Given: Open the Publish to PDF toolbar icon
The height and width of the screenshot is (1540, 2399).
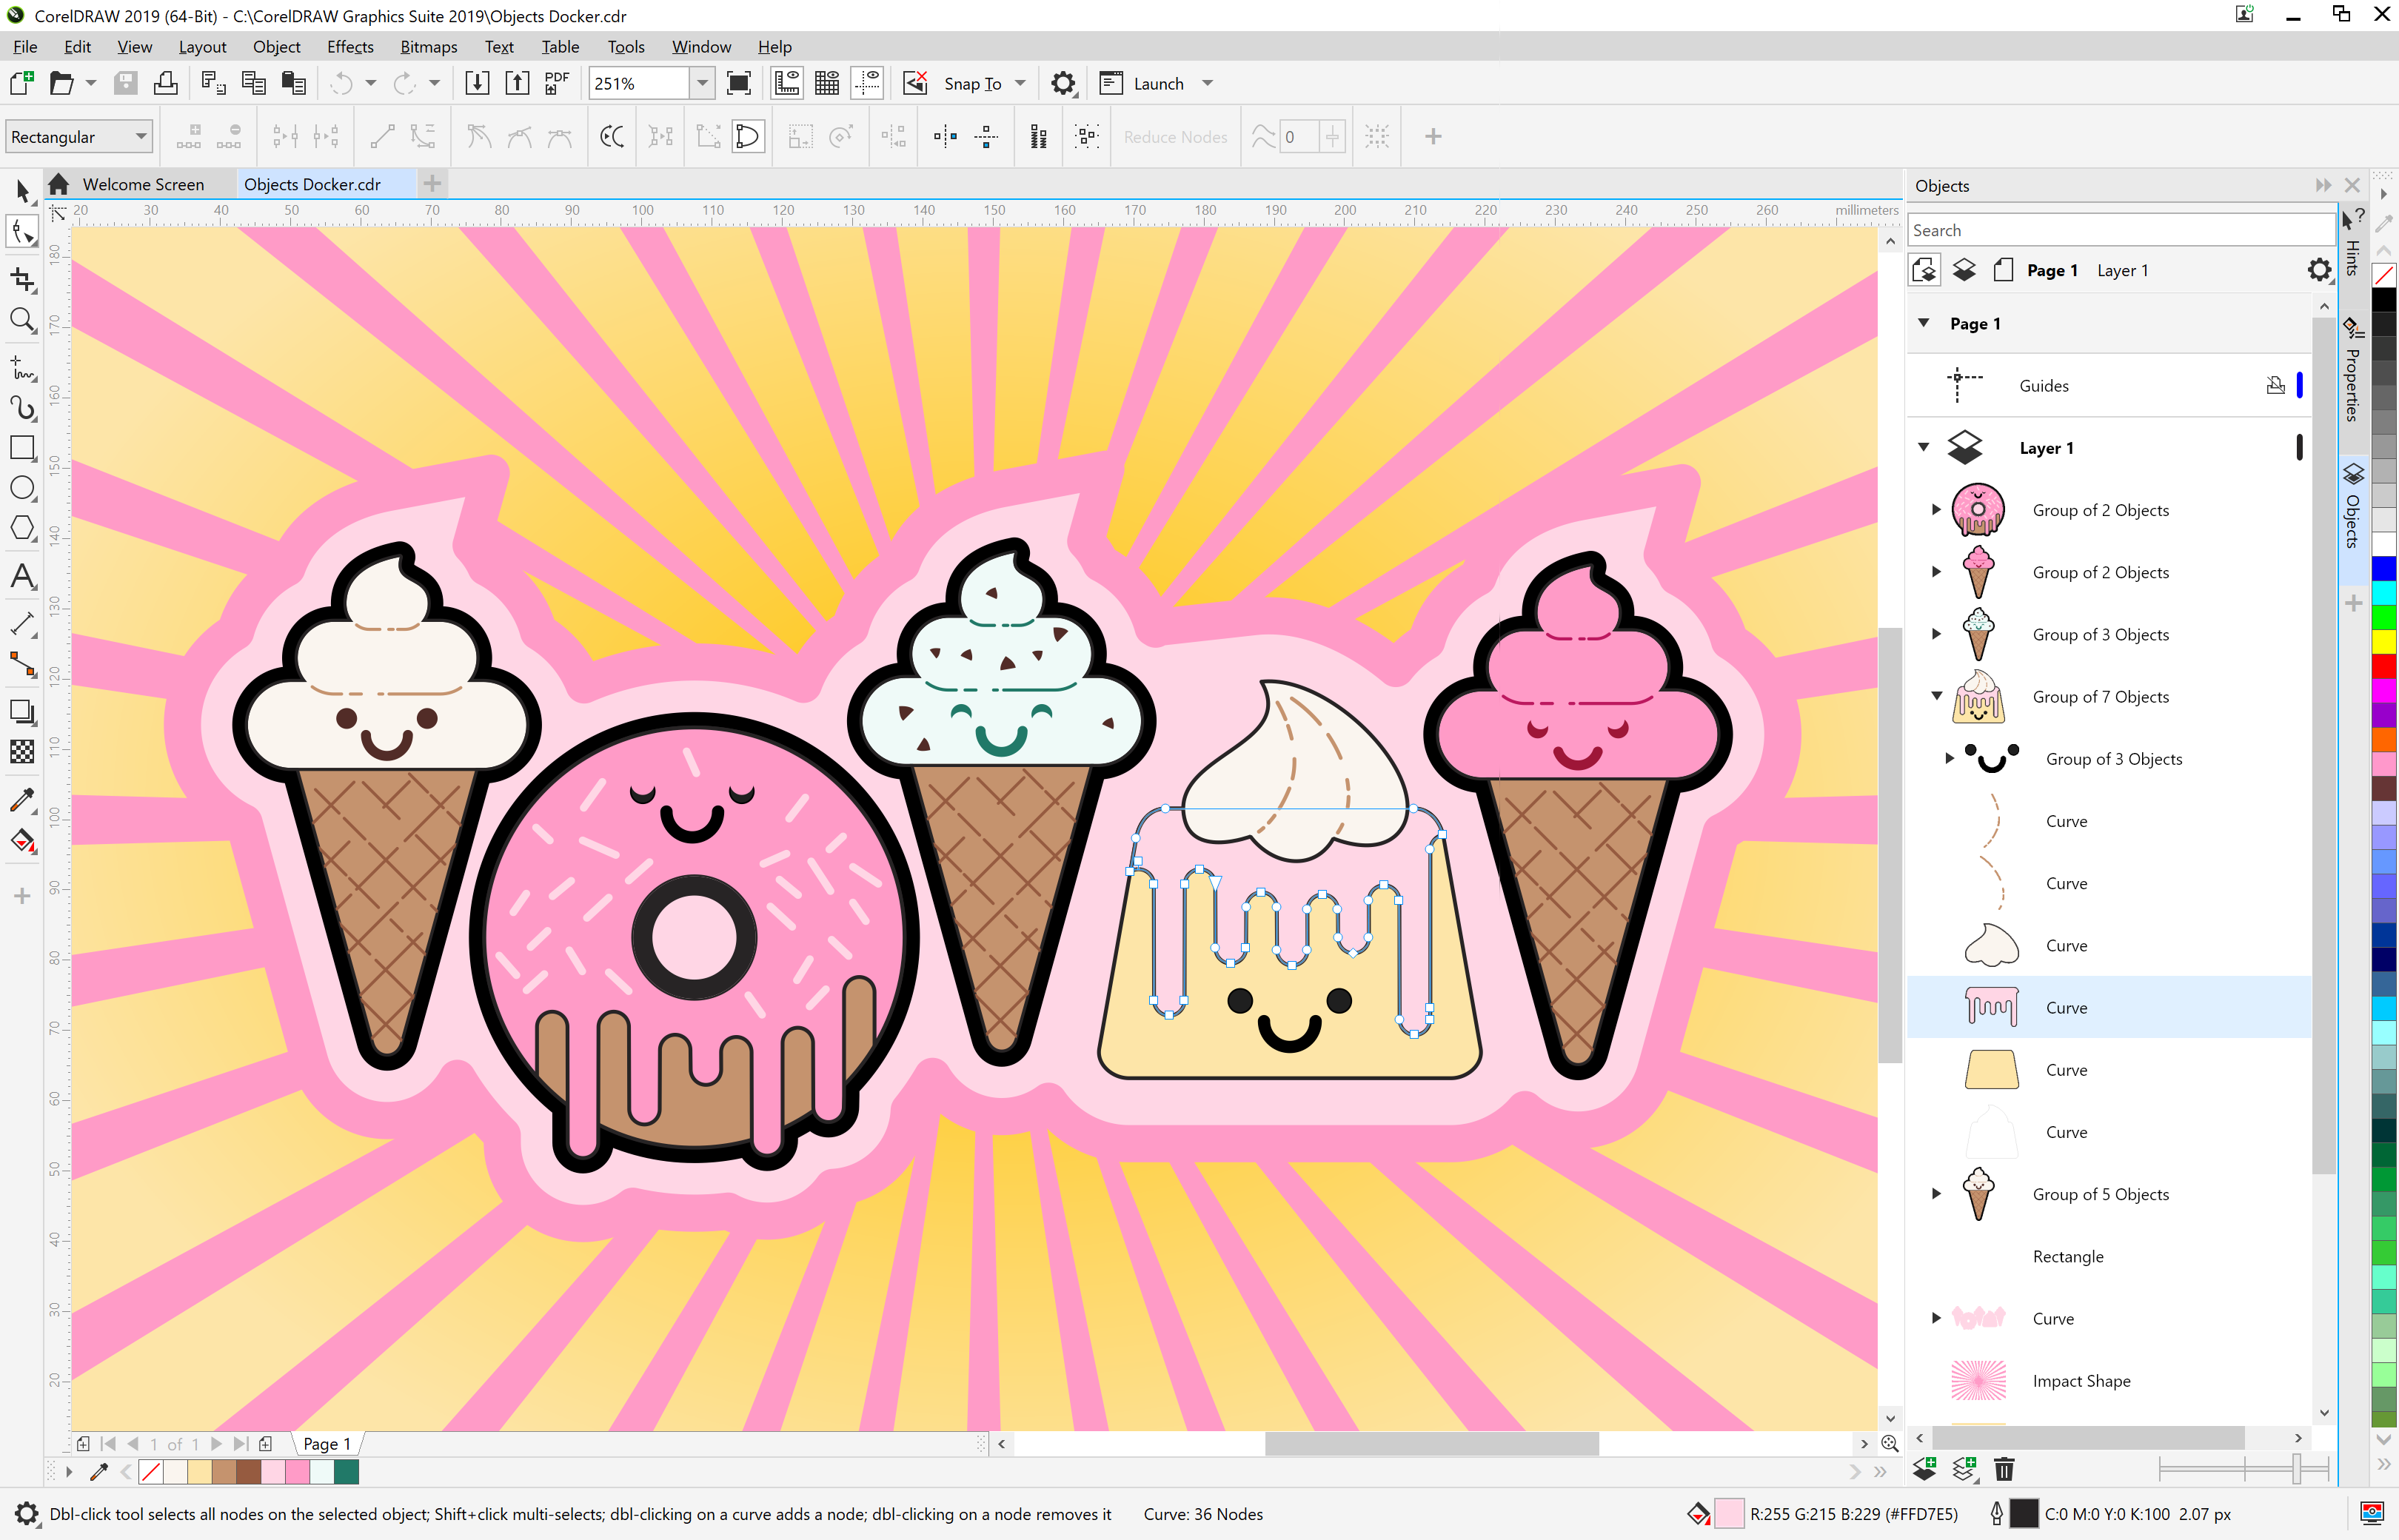Looking at the screenshot, I should [555, 83].
